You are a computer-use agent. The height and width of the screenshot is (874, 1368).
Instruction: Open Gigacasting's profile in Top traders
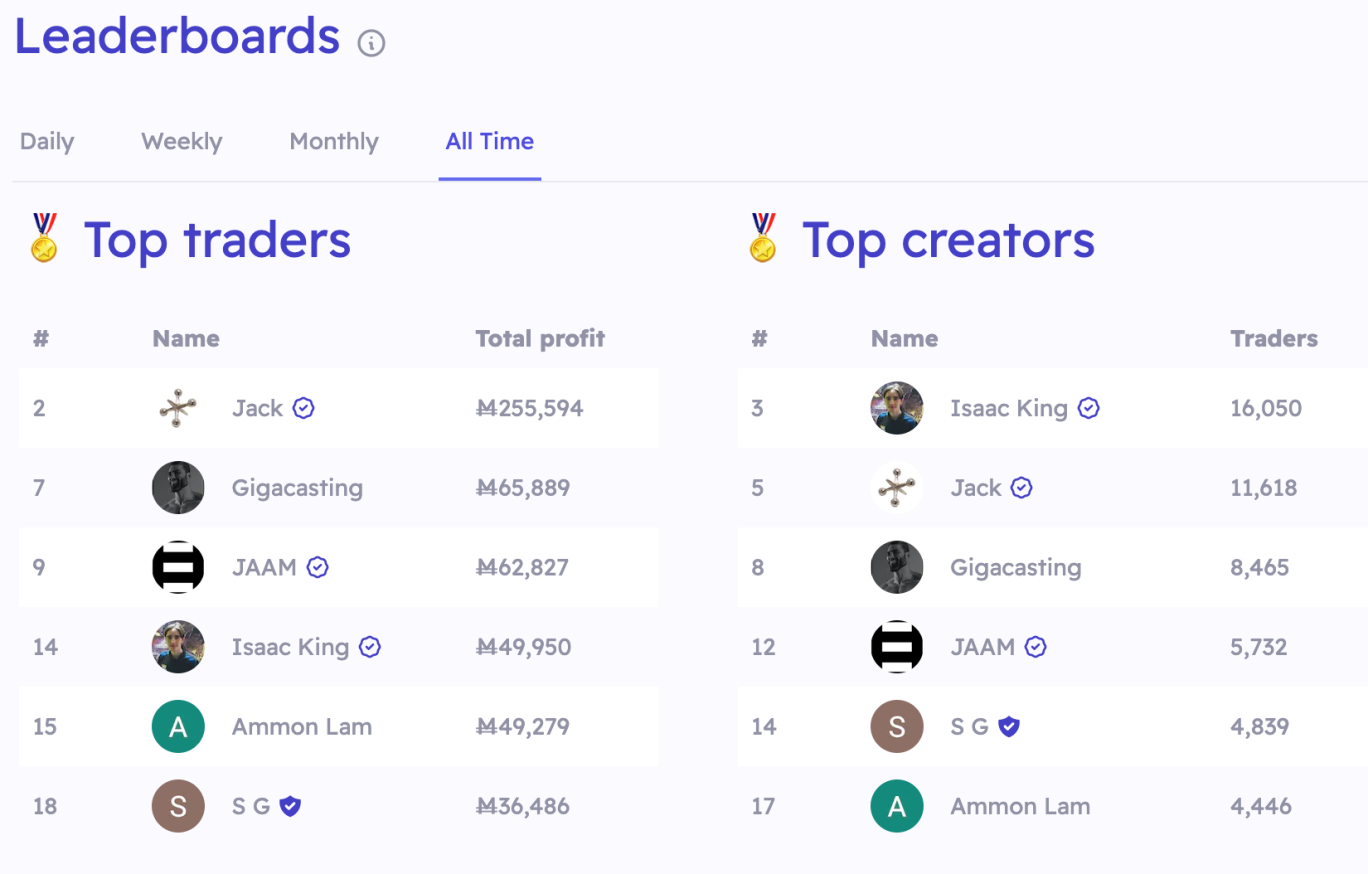[297, 488]
